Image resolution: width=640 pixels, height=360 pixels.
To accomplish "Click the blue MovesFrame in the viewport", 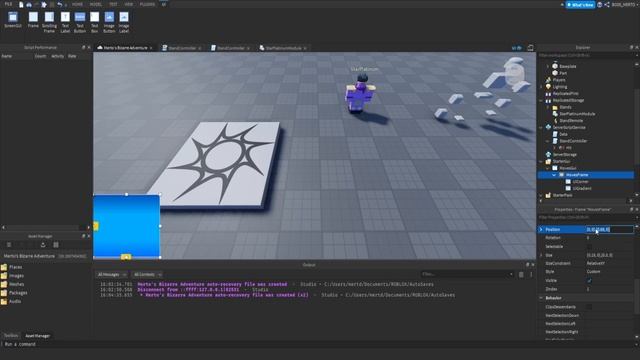I will click(127, 226).
